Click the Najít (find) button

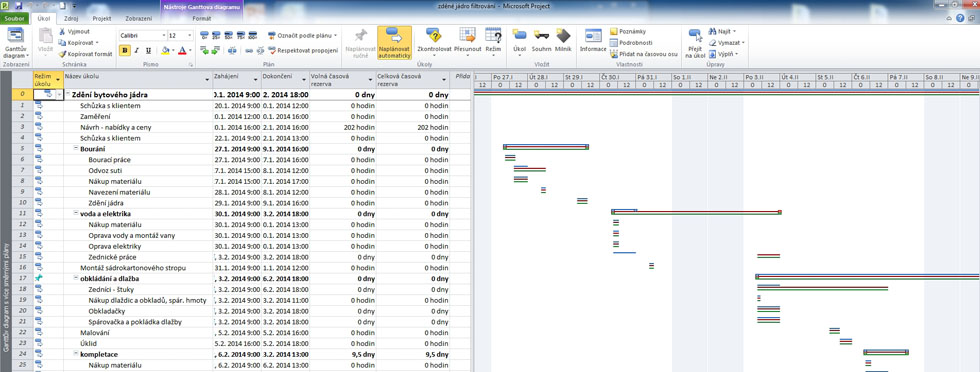coord(722,31)
